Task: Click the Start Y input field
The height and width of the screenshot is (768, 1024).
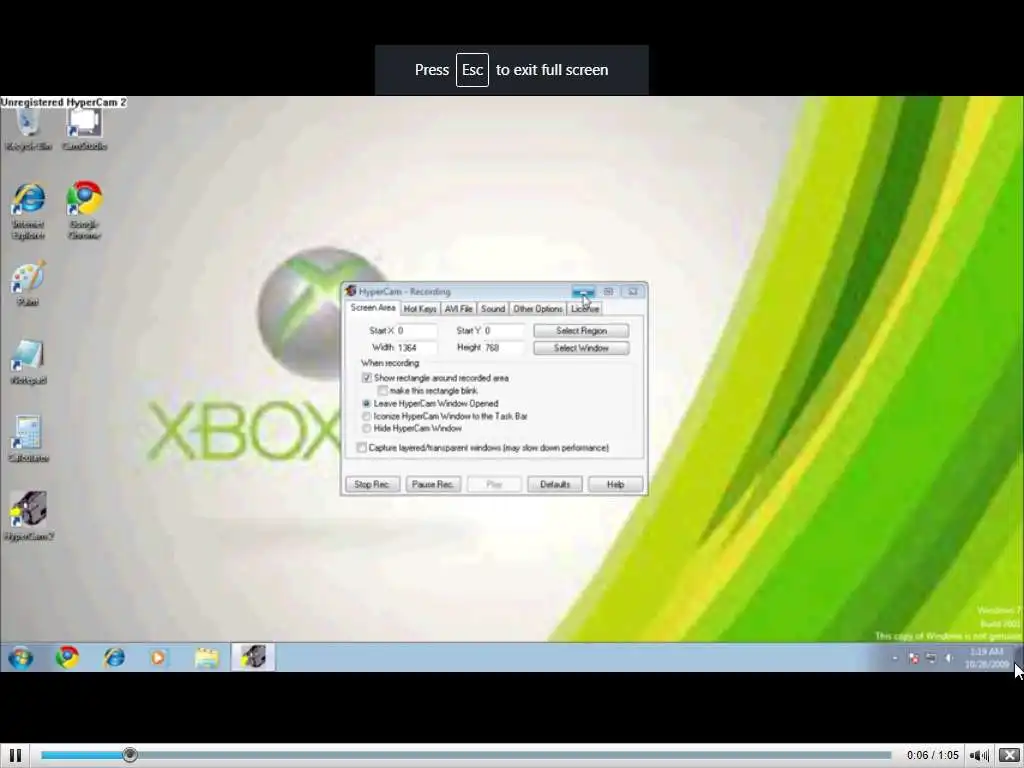Action: (503, 330)
